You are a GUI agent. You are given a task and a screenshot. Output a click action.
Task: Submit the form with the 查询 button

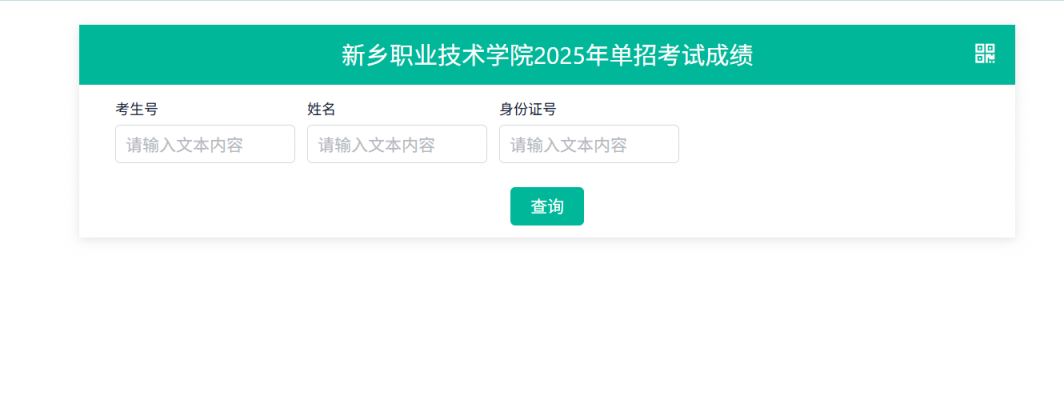tap(547, 206)
